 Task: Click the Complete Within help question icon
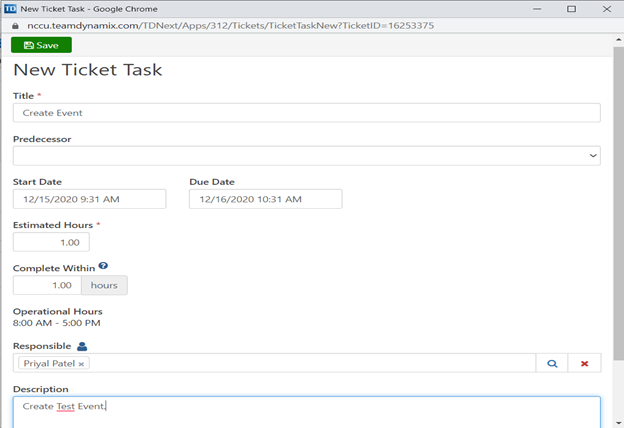pos(103,266)
